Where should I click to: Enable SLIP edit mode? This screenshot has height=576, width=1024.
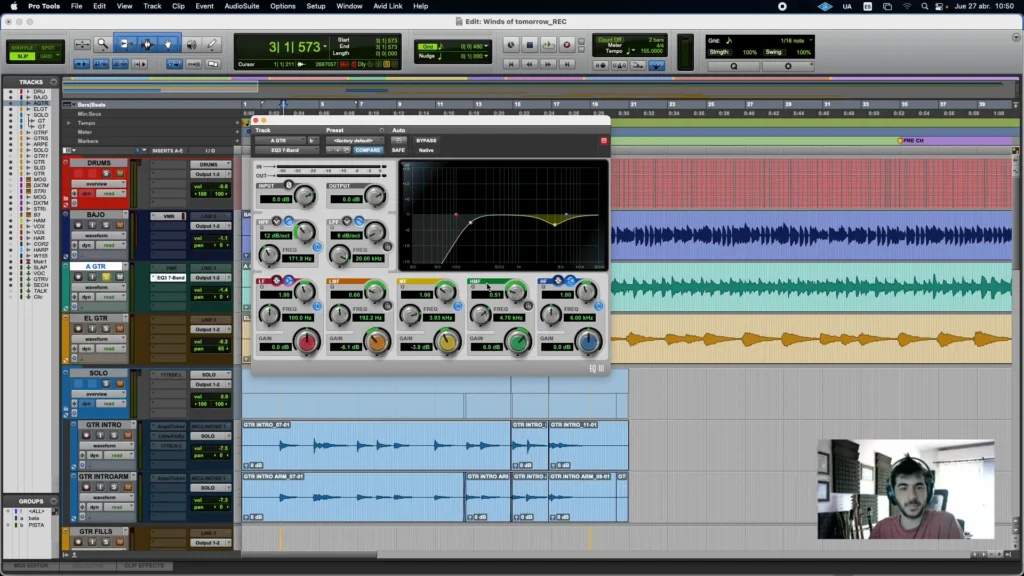click(x=22, y=57)
